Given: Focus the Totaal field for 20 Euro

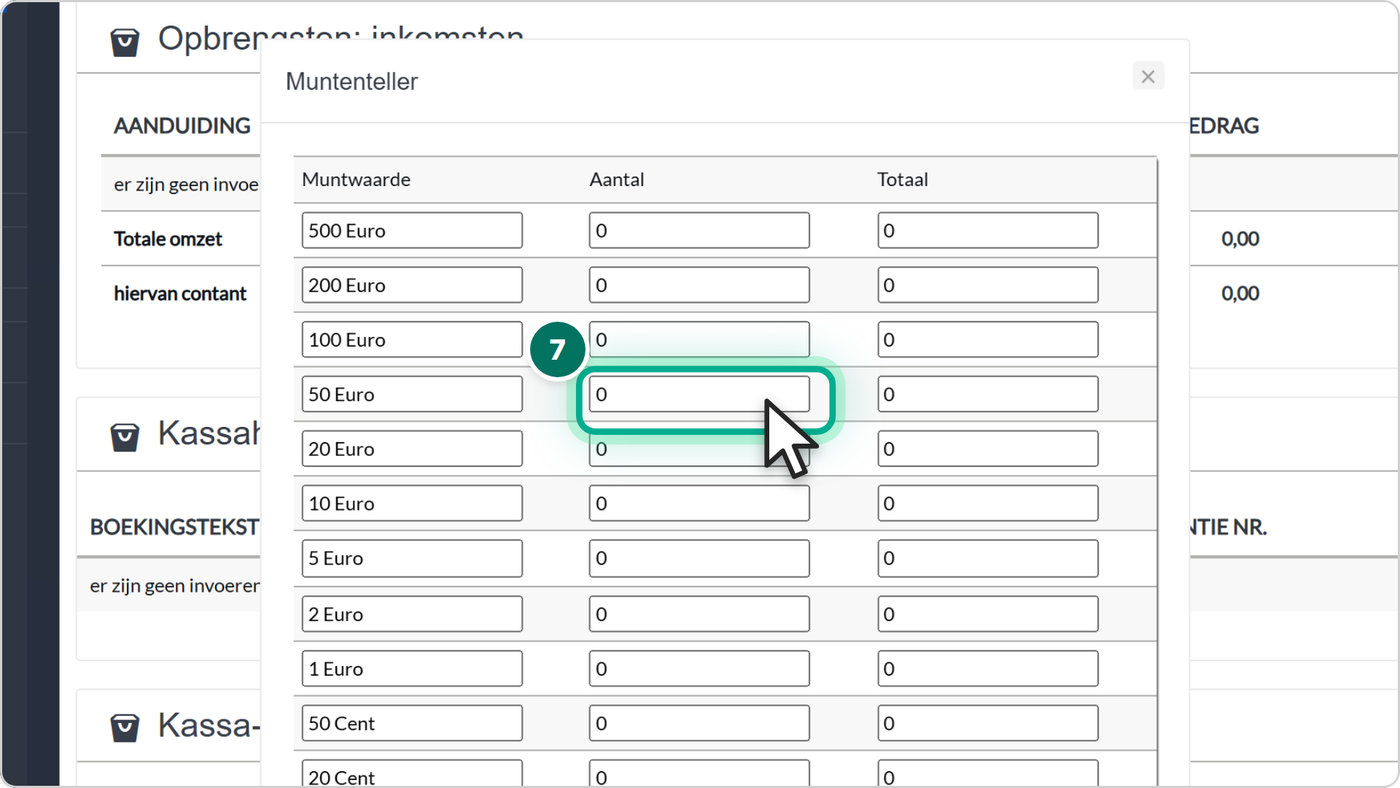Looking at the screenshot, I should click(x=988, y=449).
